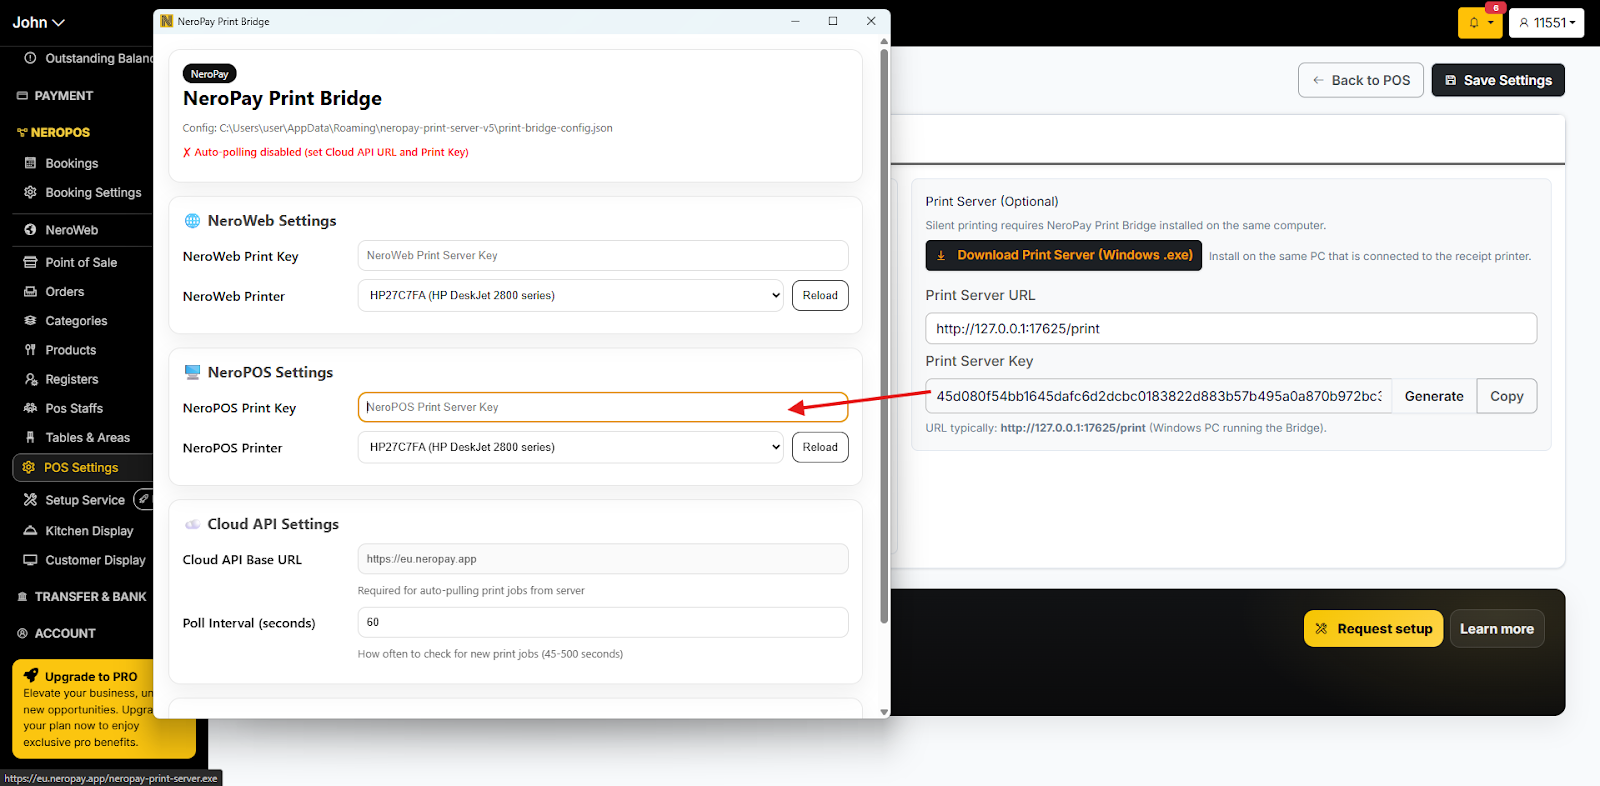Expand the John account dropdown

38,22
